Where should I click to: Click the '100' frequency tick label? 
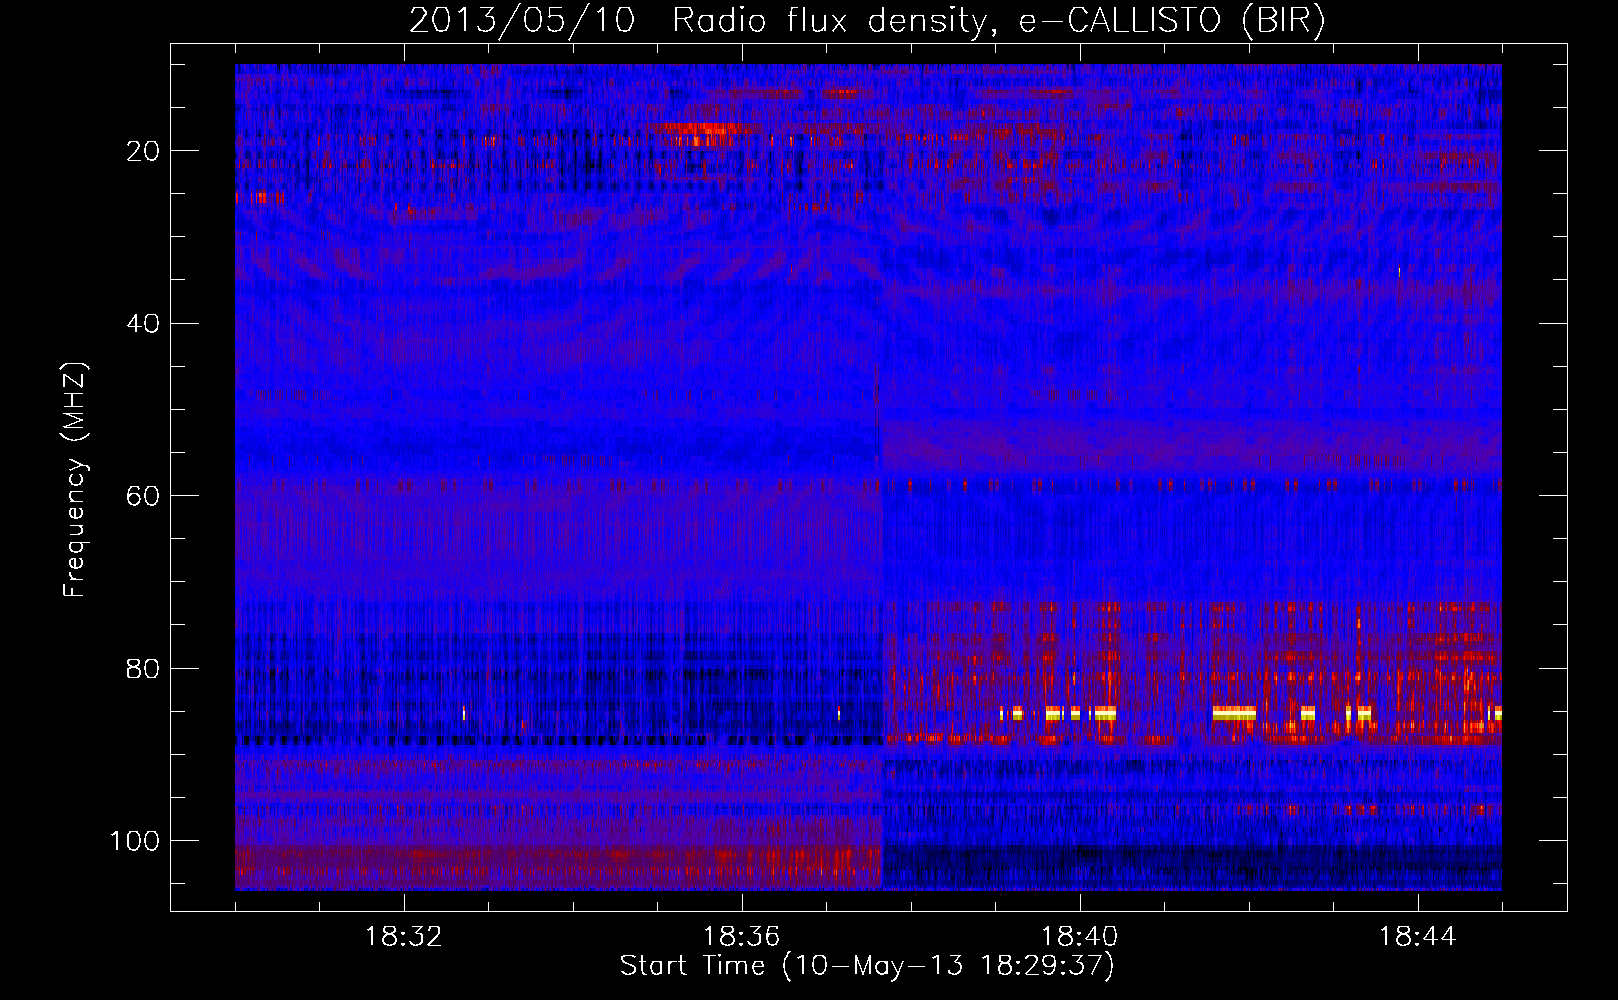[135, 841]
